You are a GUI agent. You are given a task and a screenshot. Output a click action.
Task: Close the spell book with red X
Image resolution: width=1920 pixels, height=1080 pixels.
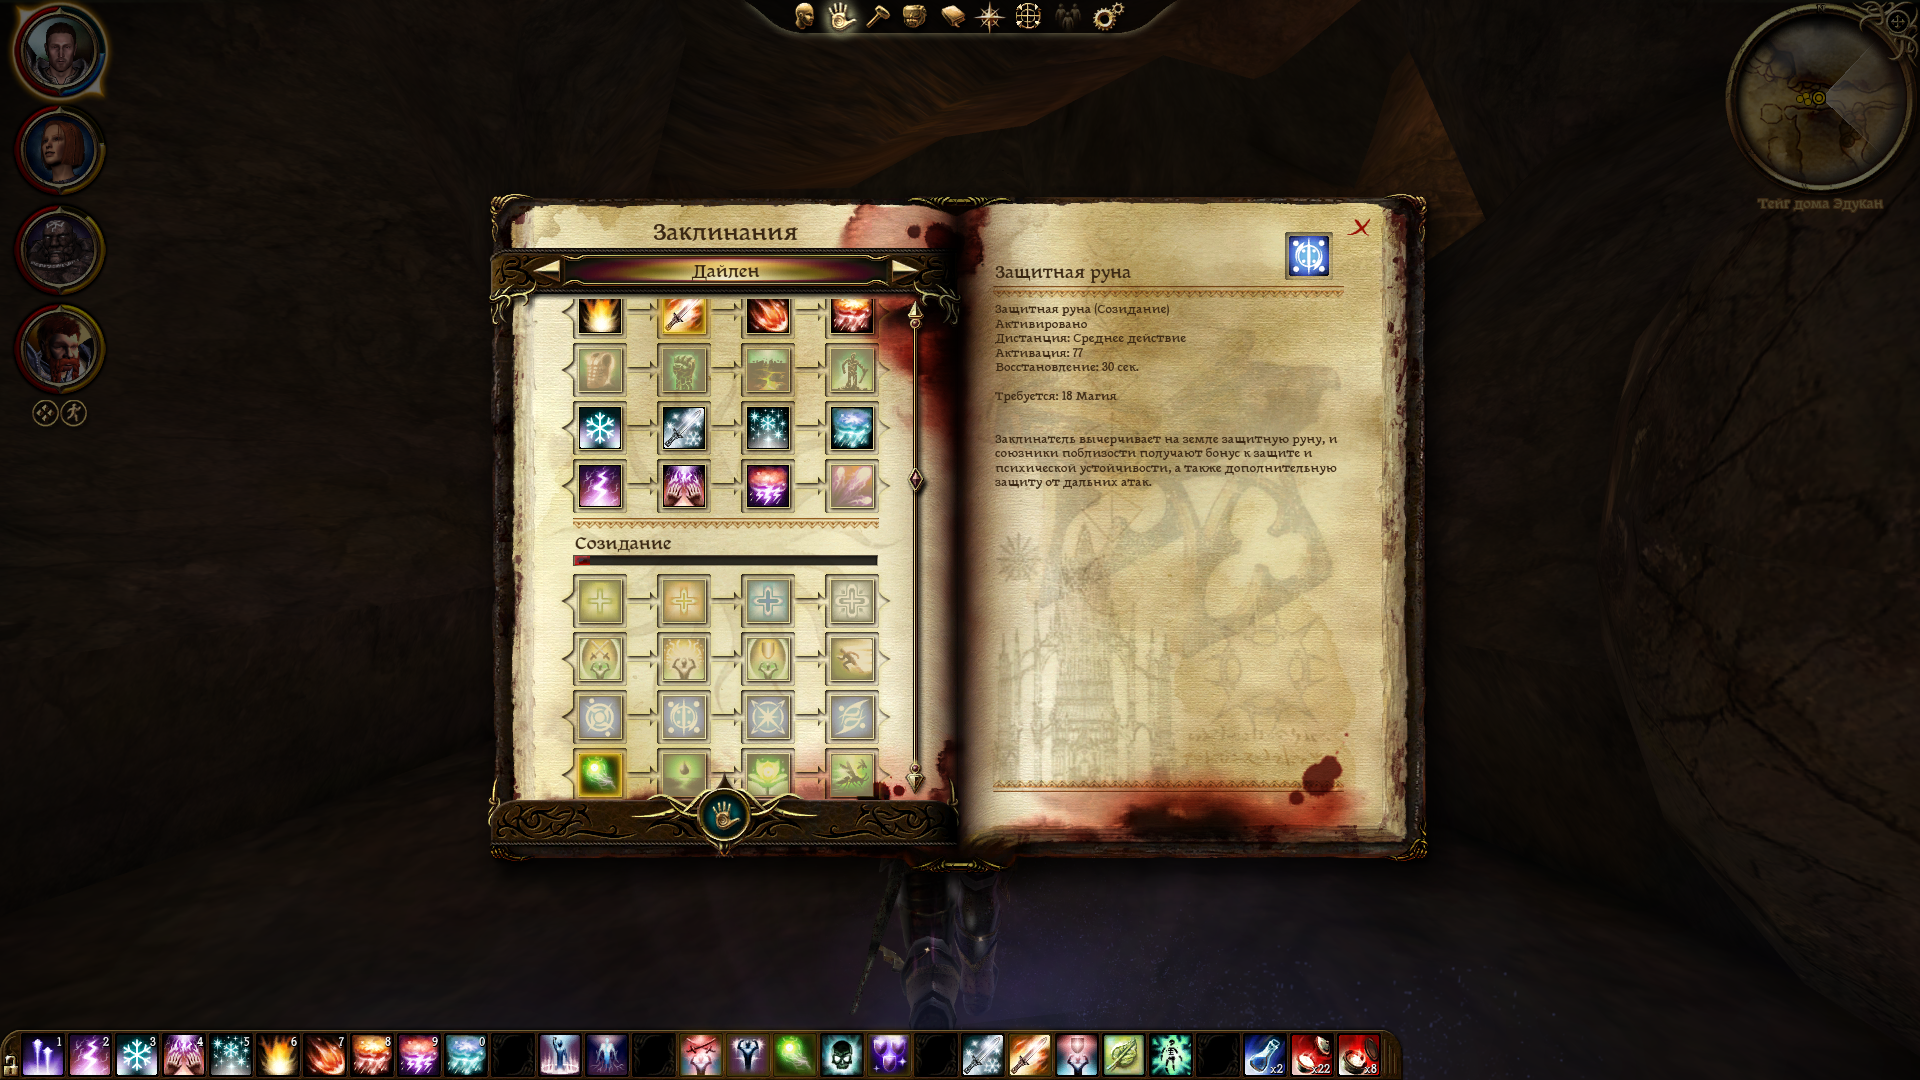pyautogui.click(x=1360, y=228)
